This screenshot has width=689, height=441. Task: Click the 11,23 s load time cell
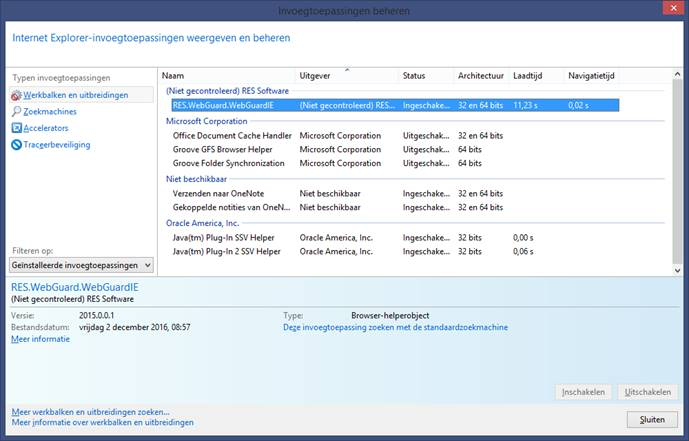tap(525, 105)
